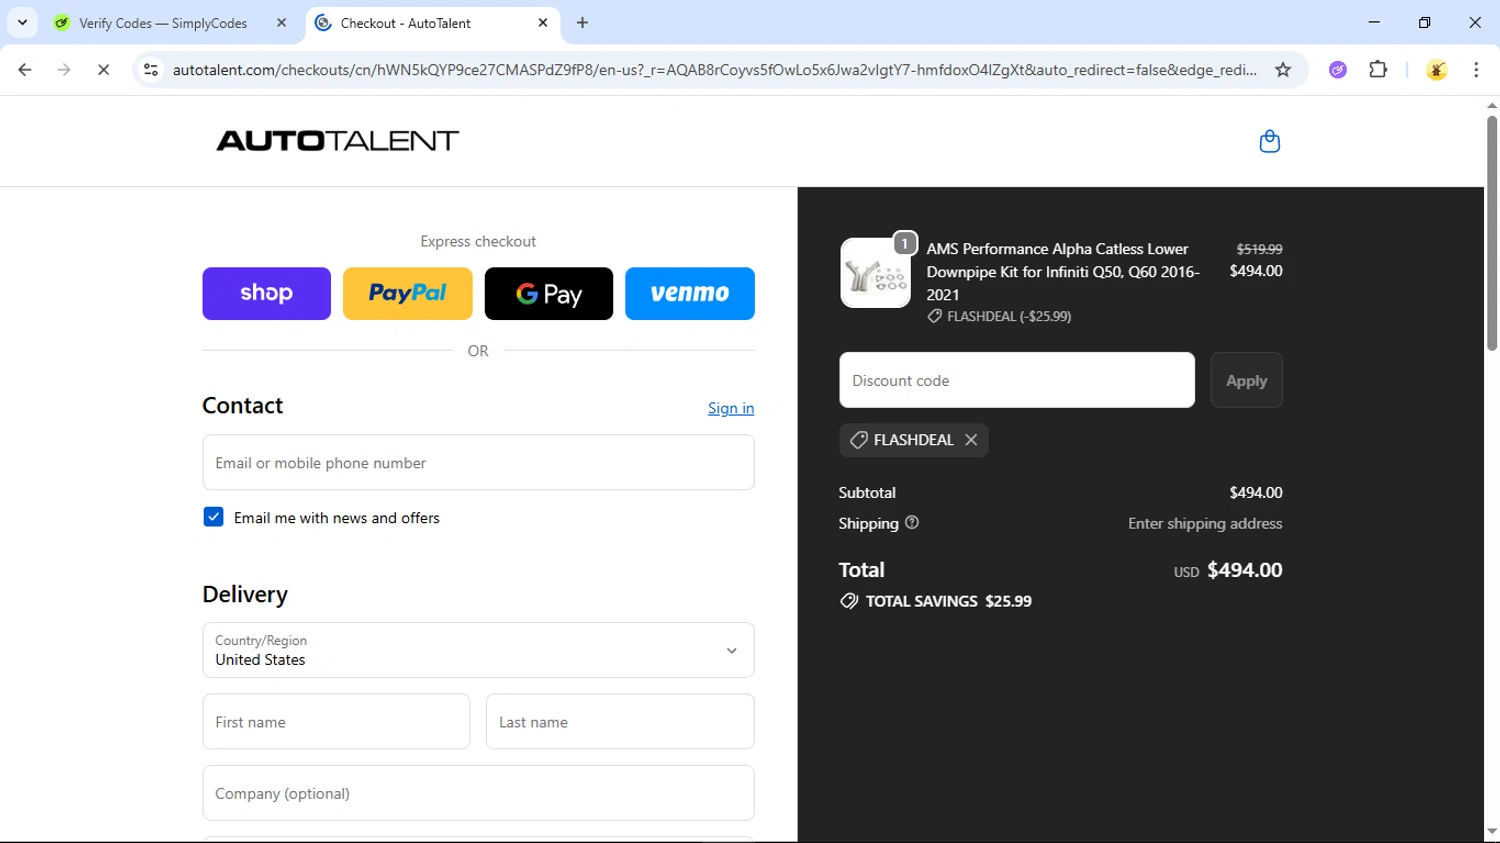Bookmark this page with the star icon
Screen dimensions: 1500x843
pyautogui.click(x=1283, y=70)
